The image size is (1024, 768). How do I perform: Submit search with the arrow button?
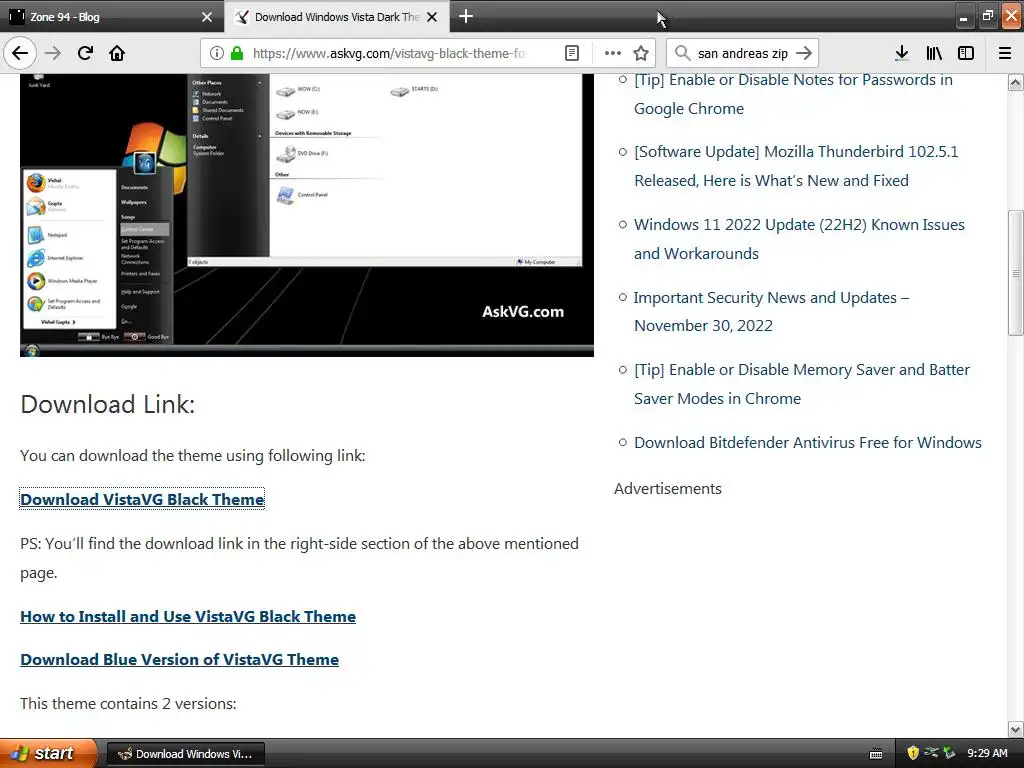click(805, 53)
